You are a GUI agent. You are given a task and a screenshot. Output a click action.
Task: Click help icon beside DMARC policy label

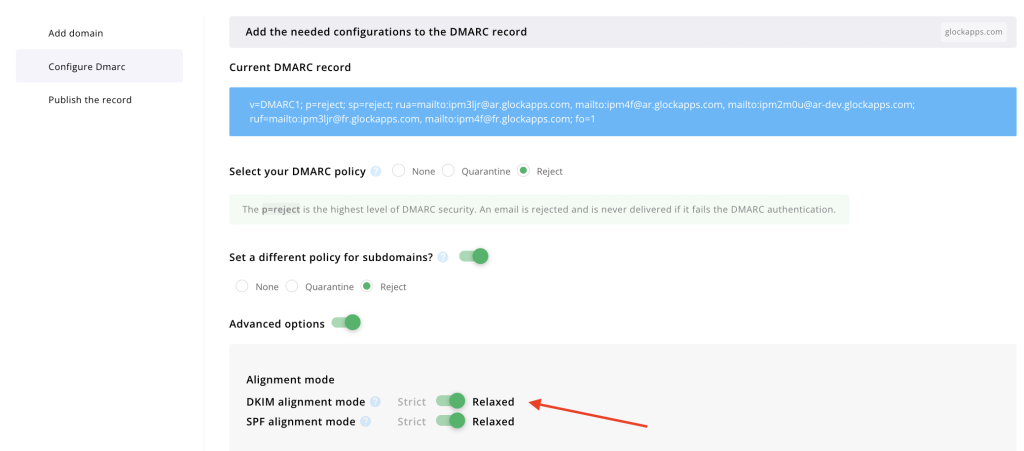pos(376,171)
